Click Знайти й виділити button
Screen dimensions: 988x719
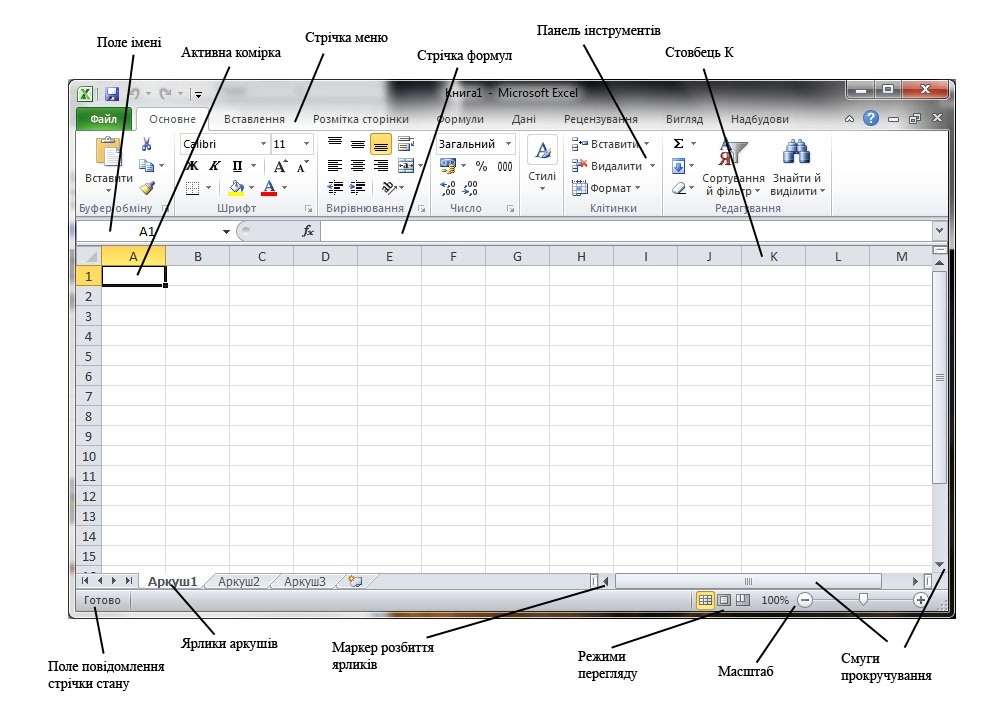point(797,167)
